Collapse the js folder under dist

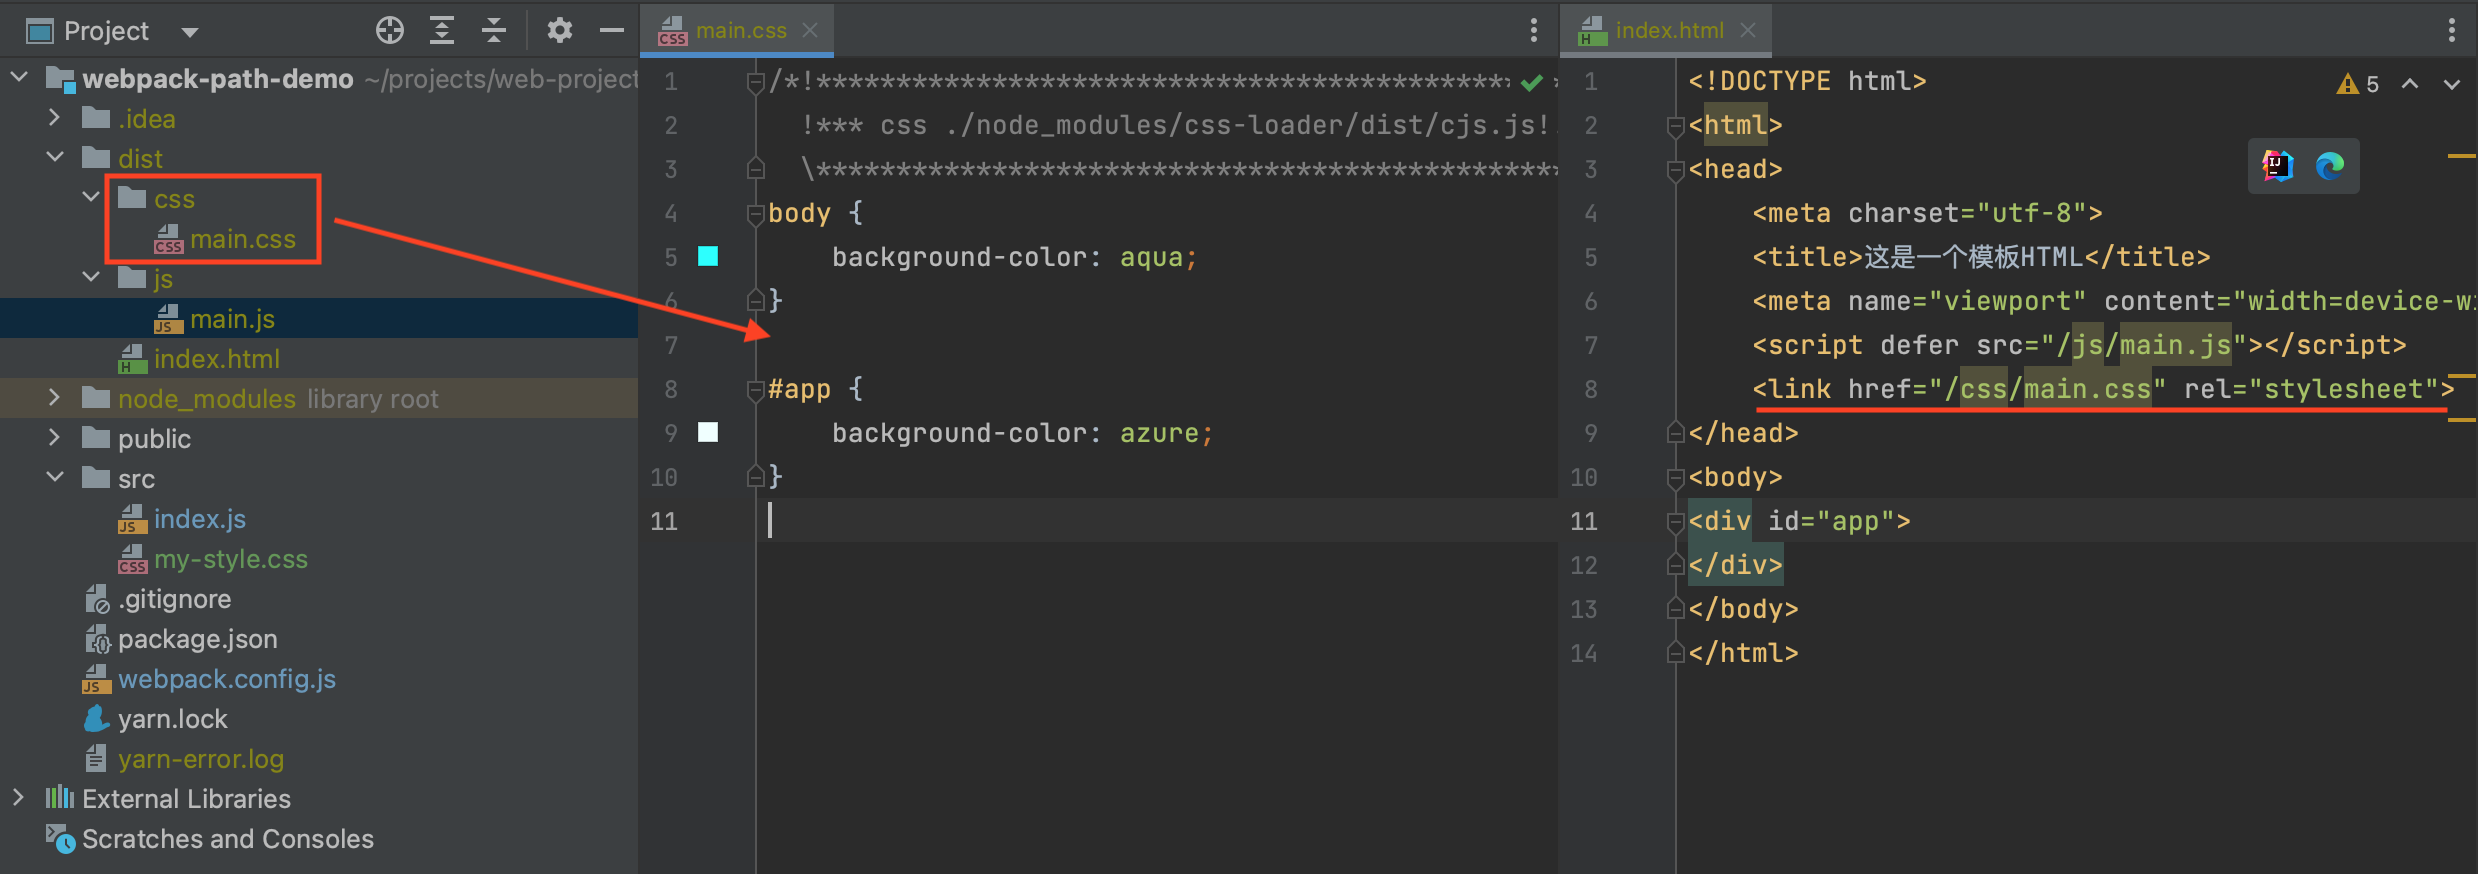pos(91,277)
